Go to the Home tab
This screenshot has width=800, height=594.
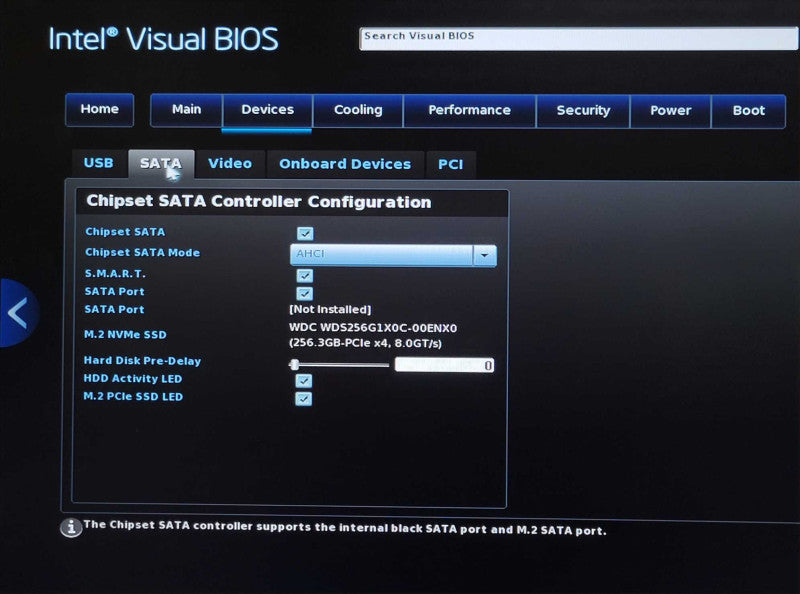coord(99,109)
